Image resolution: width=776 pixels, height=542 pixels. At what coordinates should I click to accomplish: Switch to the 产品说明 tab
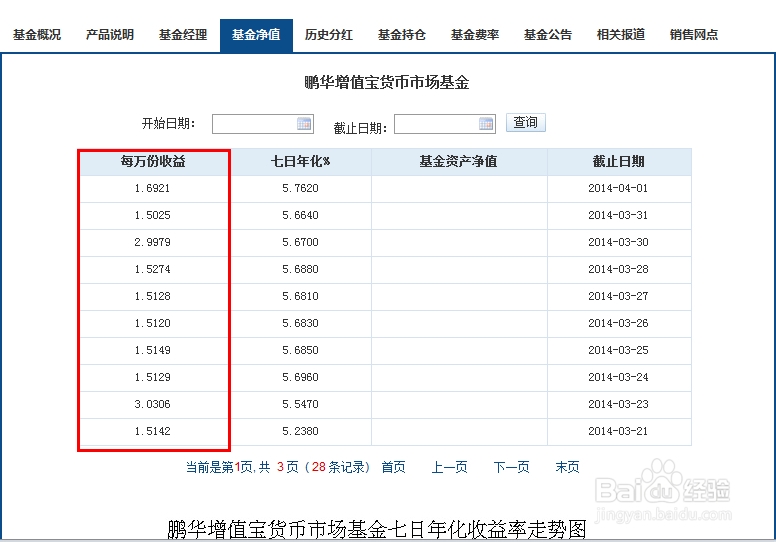tap(110, 35)
